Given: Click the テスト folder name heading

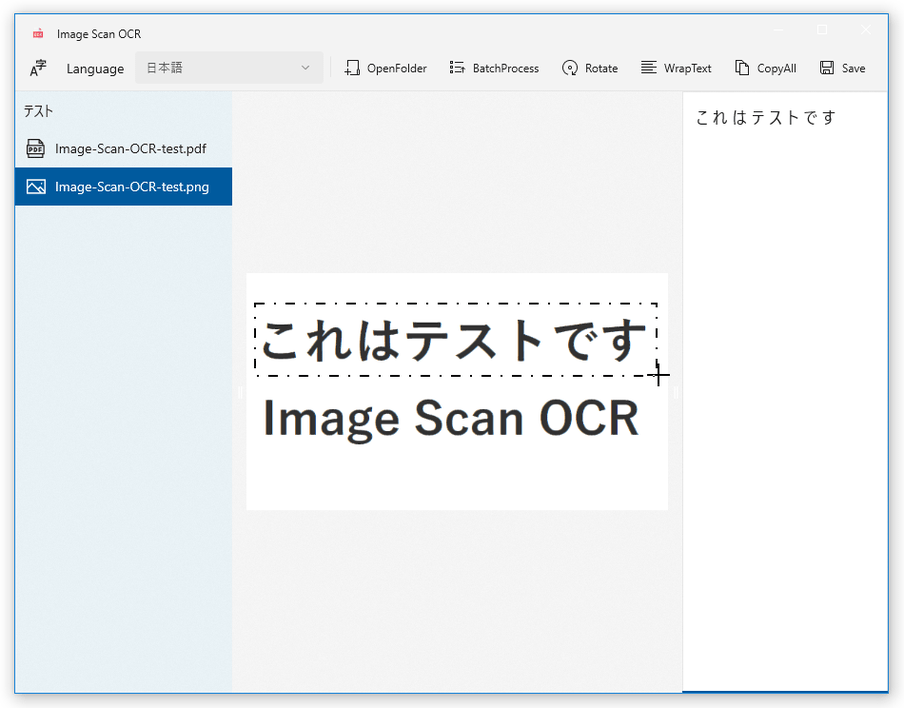Looking at the screenshot, I should tap(39, 111).
